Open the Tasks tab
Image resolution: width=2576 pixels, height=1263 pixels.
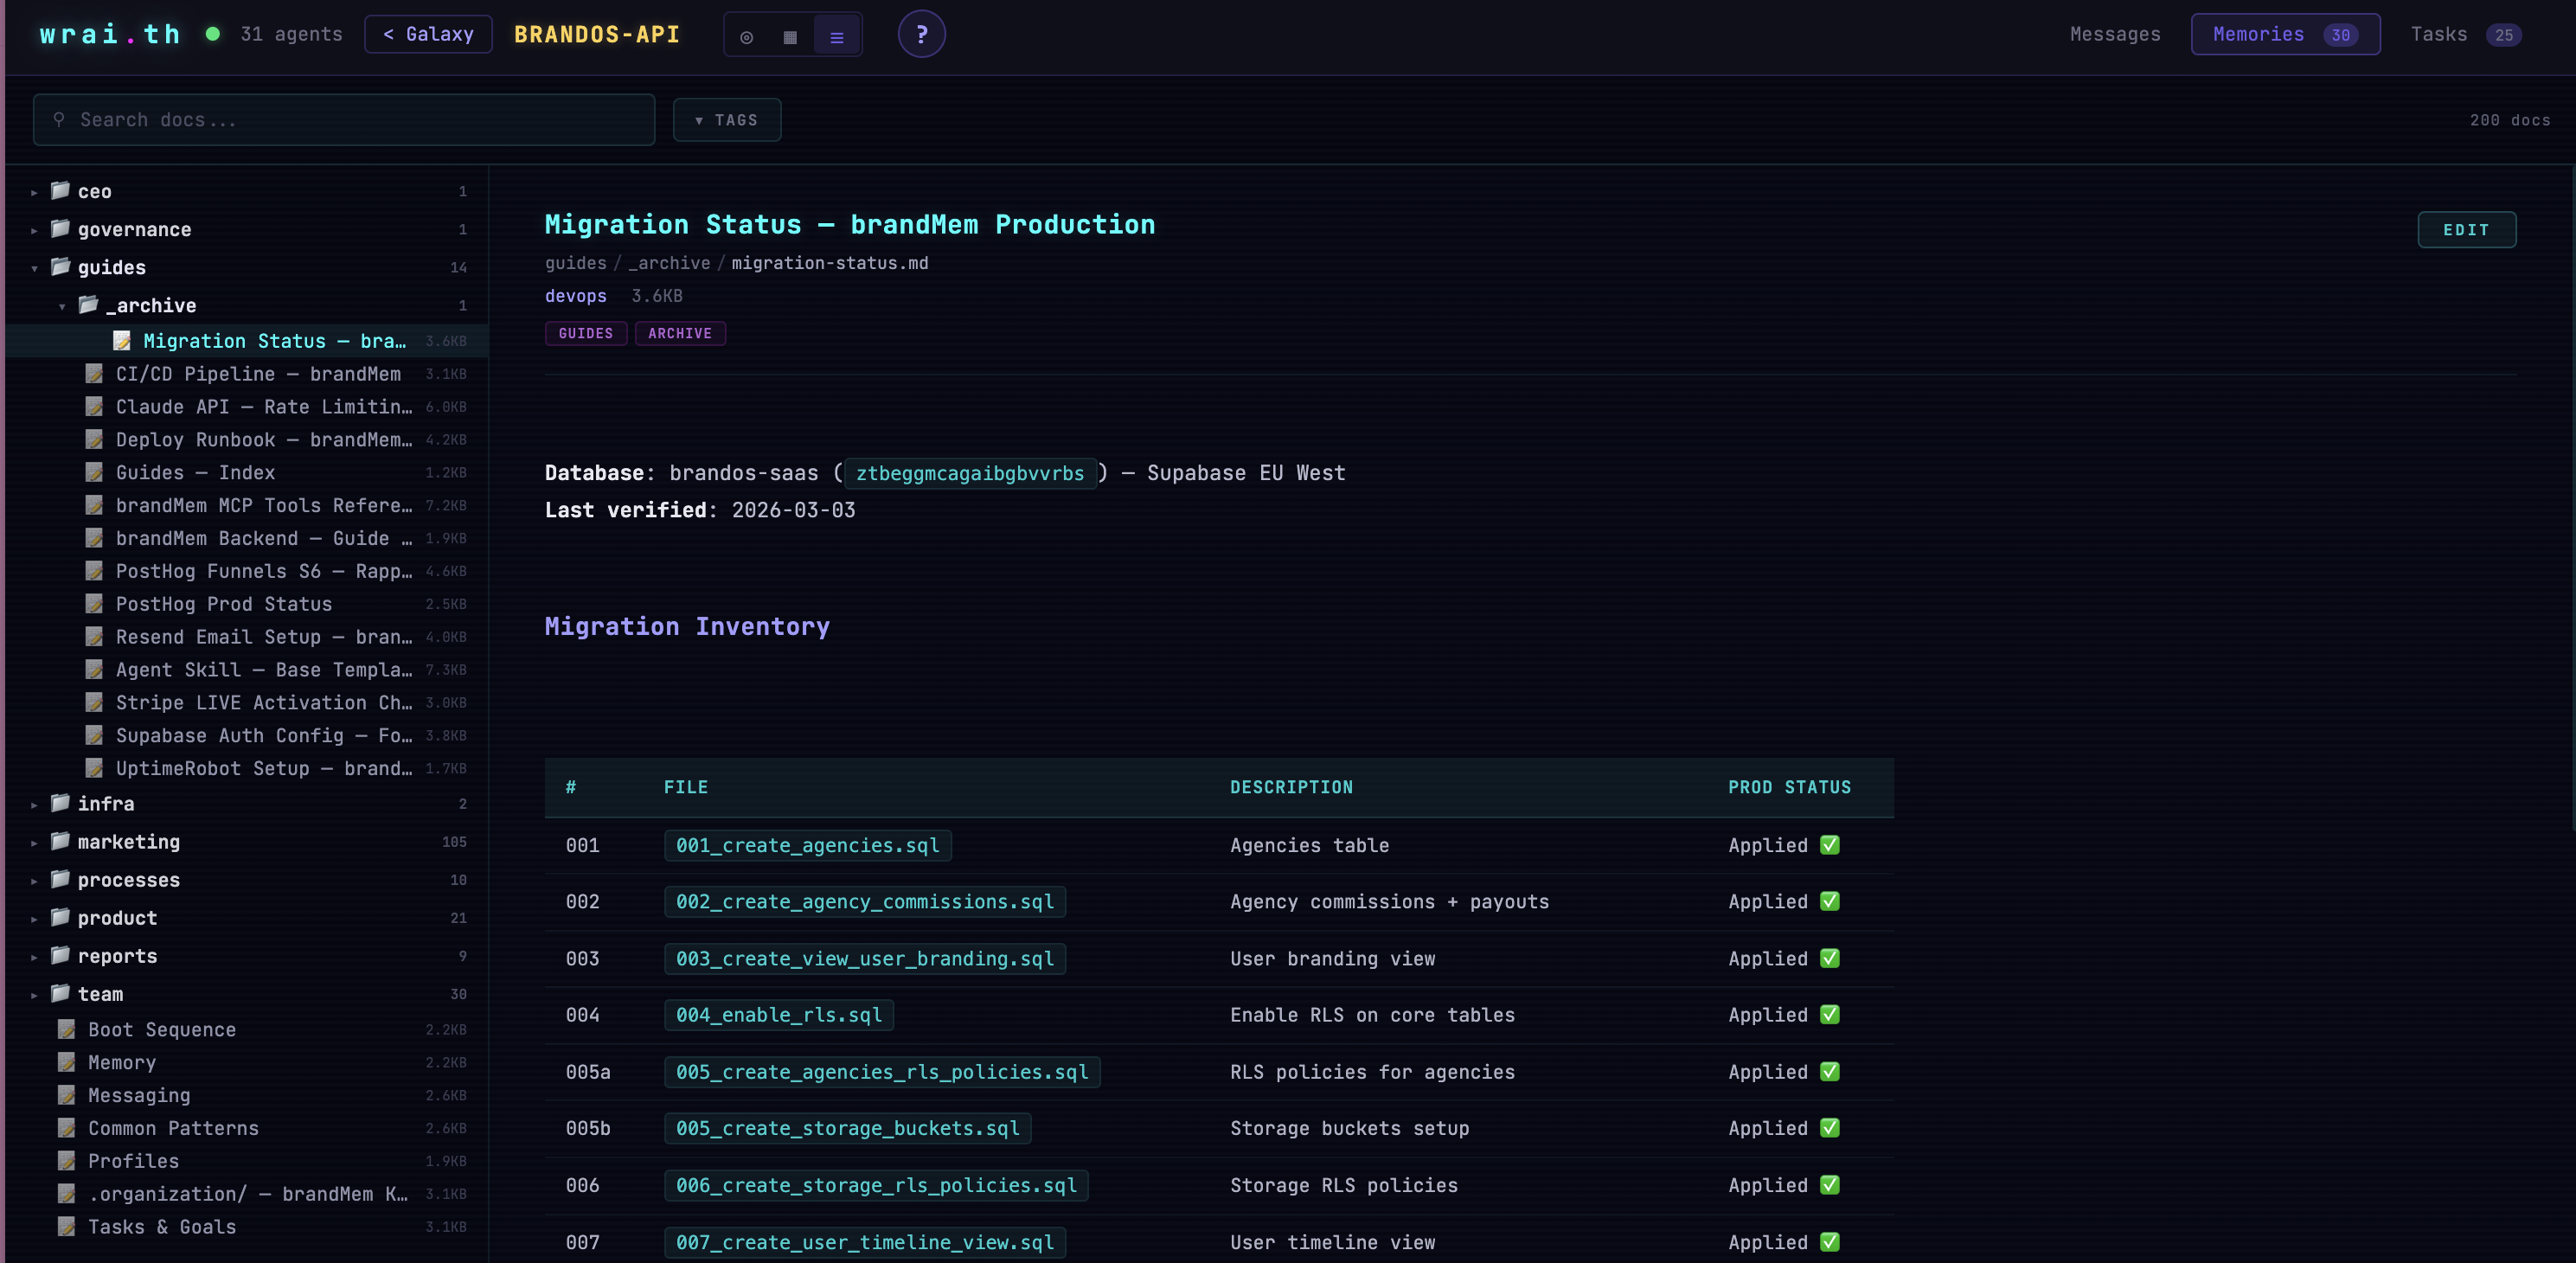tap(2465, 34)
